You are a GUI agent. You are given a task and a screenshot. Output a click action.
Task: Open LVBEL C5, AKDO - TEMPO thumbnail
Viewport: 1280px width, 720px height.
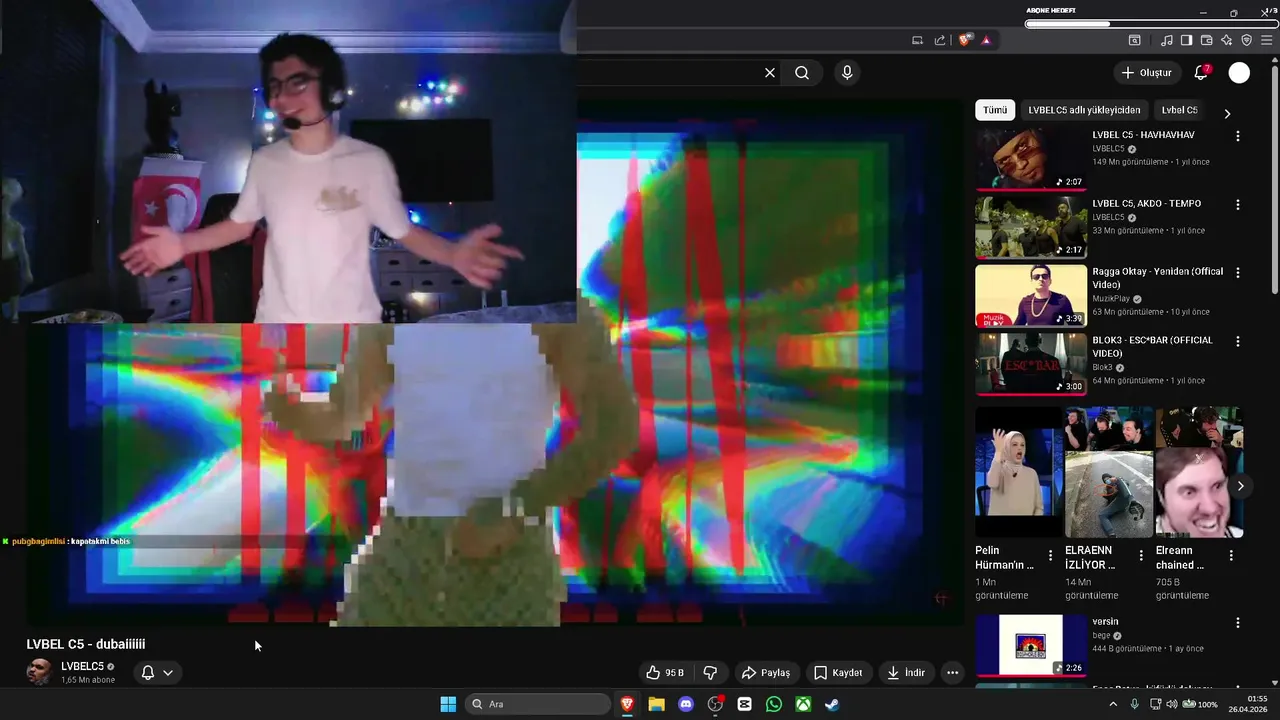pos(1031,227)
